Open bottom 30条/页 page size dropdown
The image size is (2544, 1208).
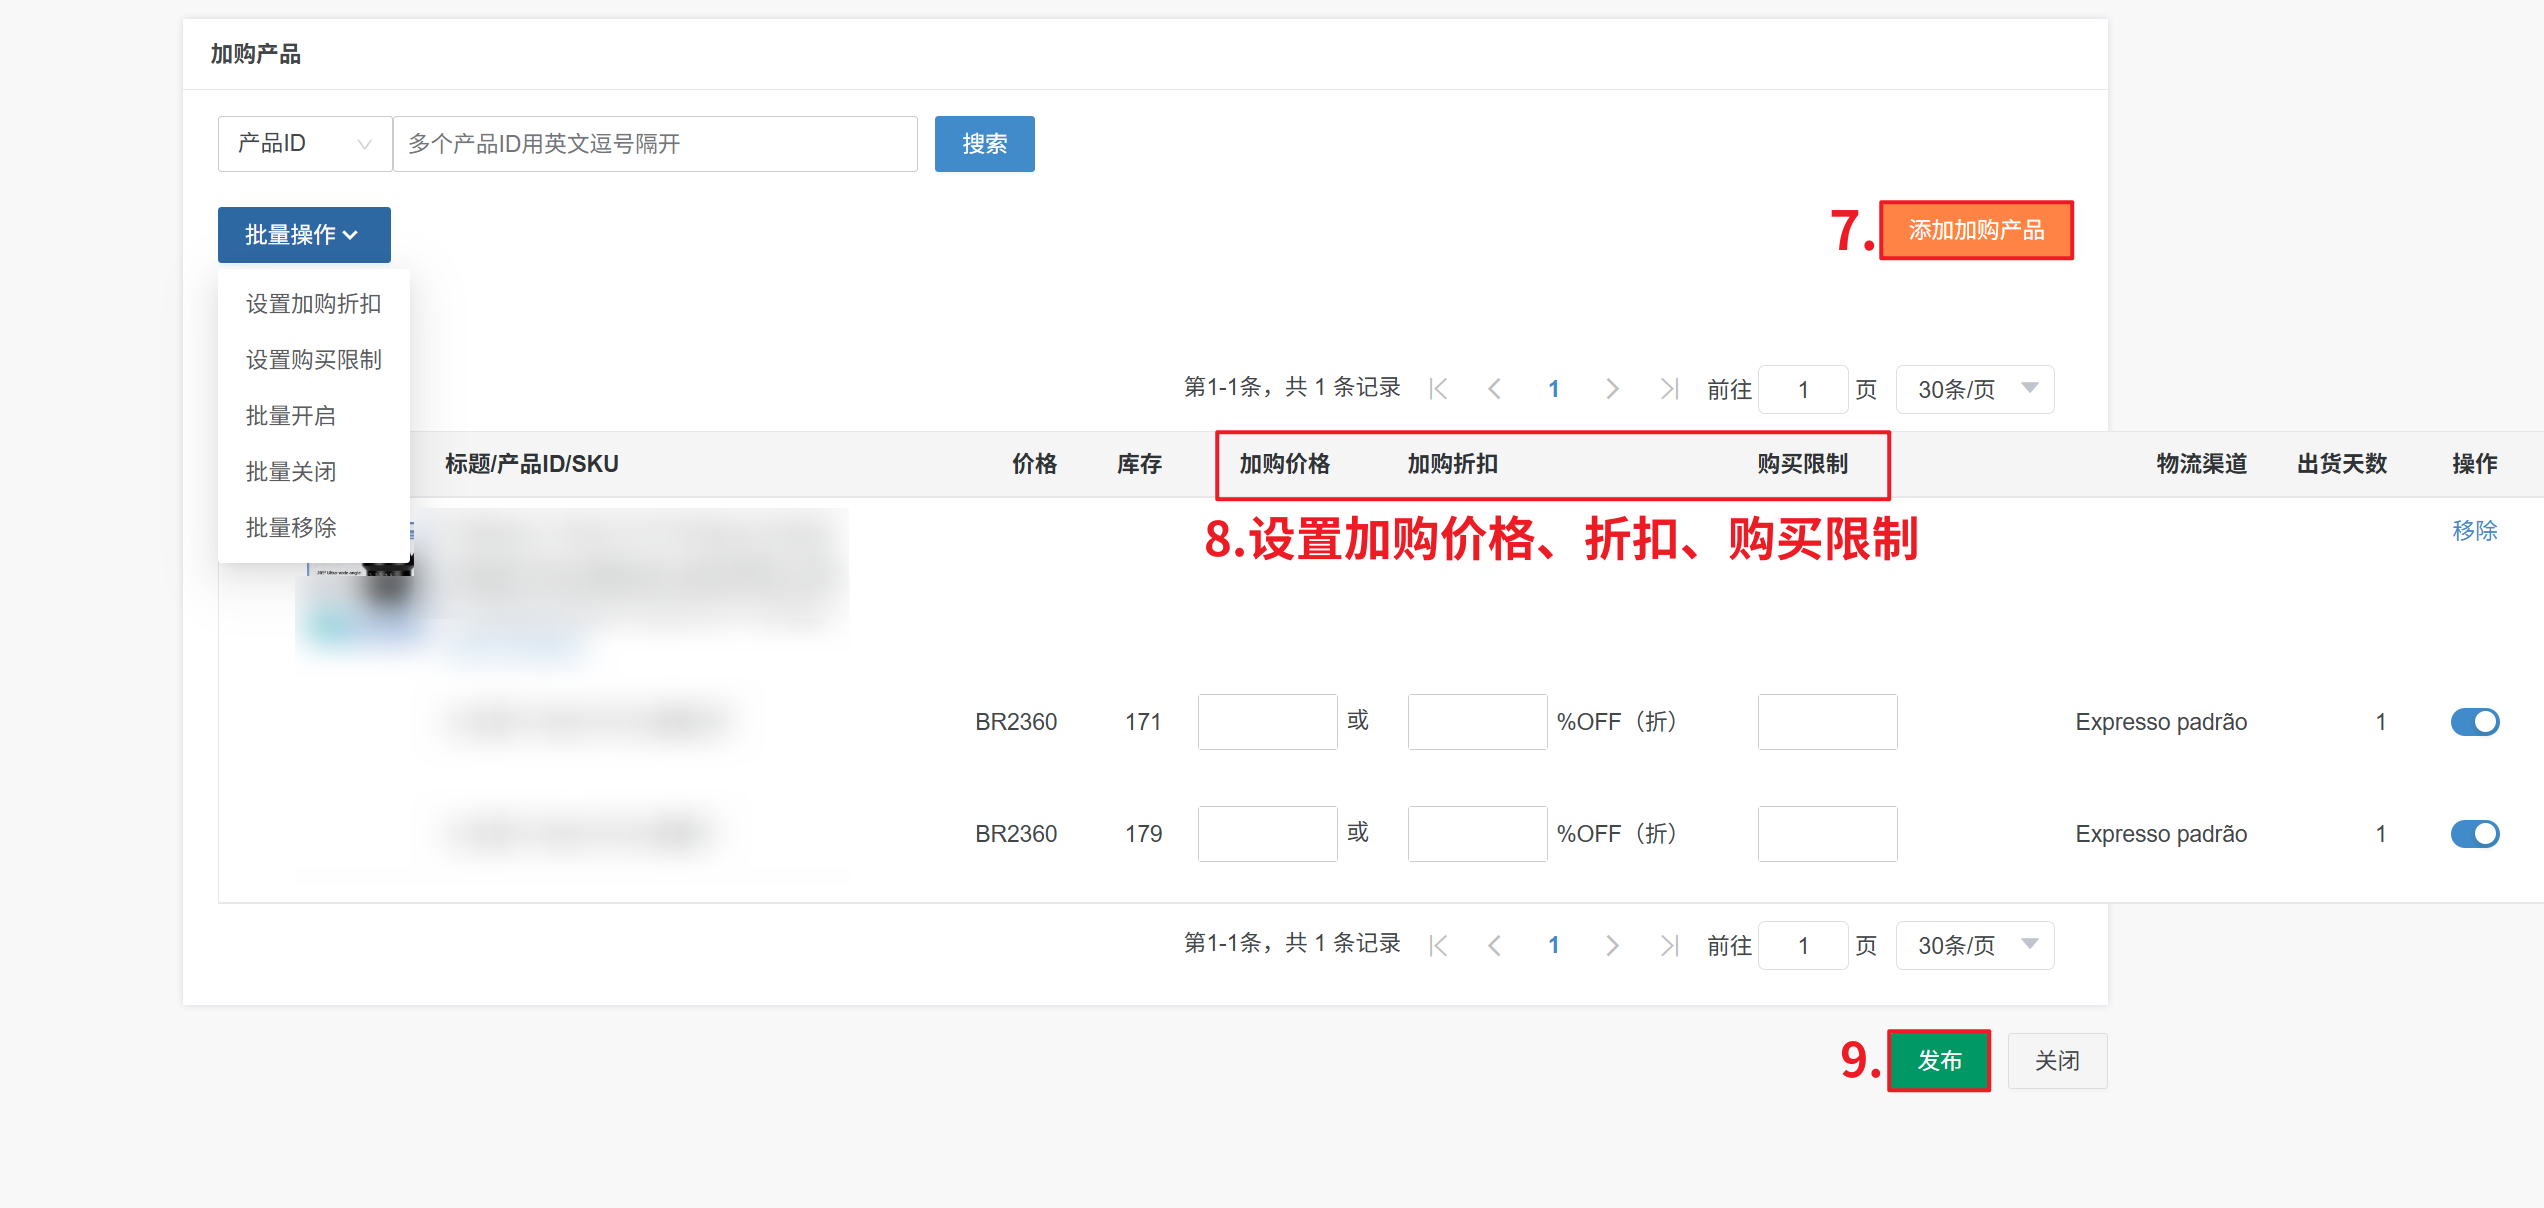[x=1974, y=945]
